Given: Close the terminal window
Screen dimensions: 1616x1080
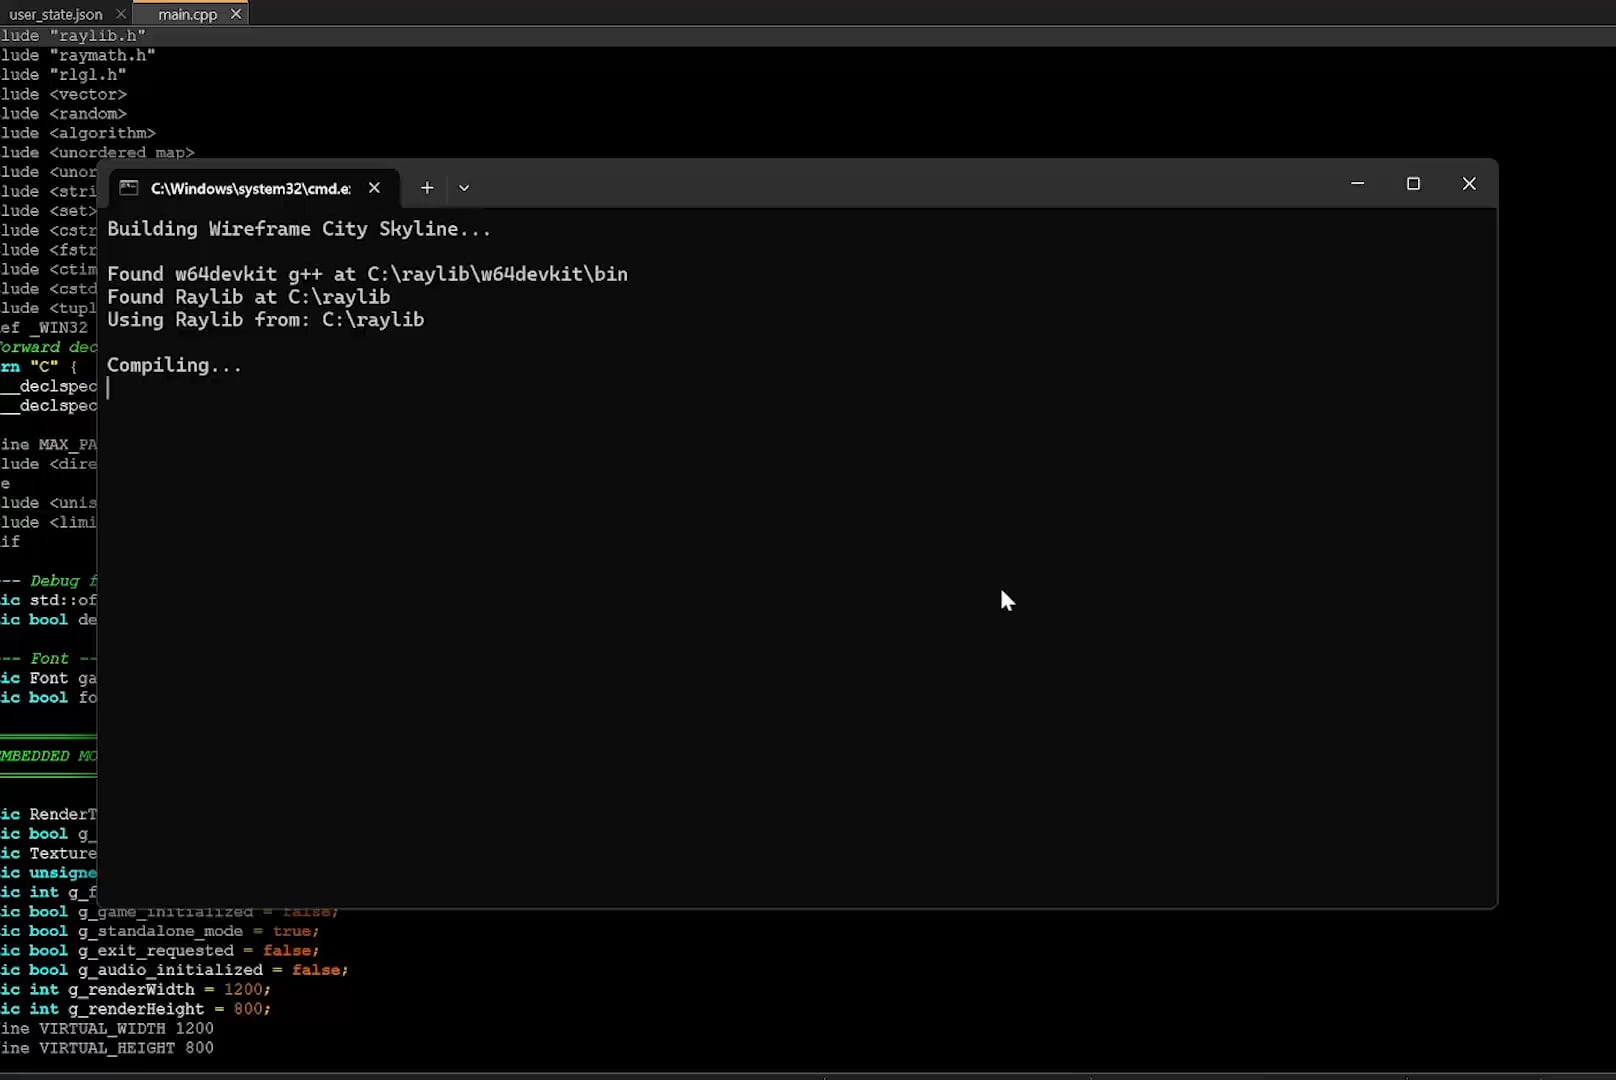Looking at the screenshot, I should tap(1468, 184).
